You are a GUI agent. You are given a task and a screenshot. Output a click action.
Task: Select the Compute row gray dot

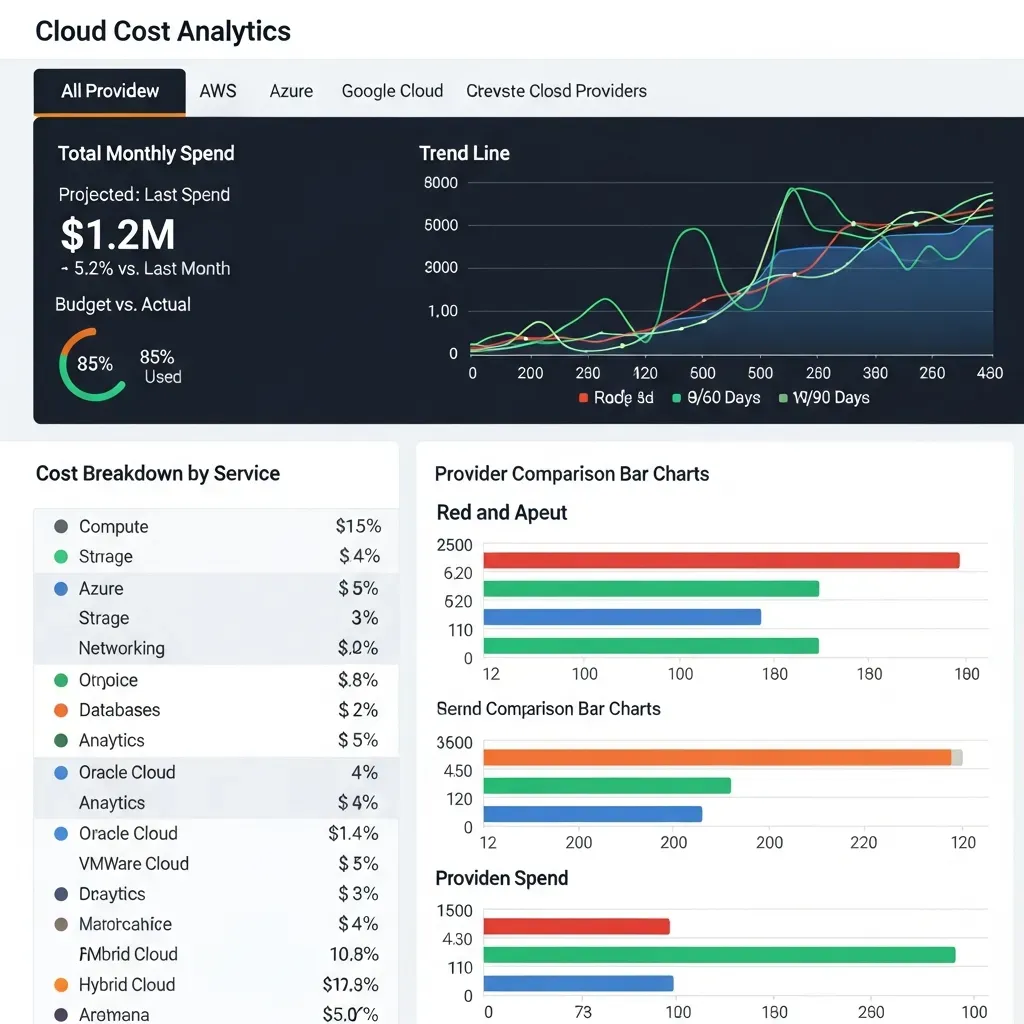click(61, 526)
